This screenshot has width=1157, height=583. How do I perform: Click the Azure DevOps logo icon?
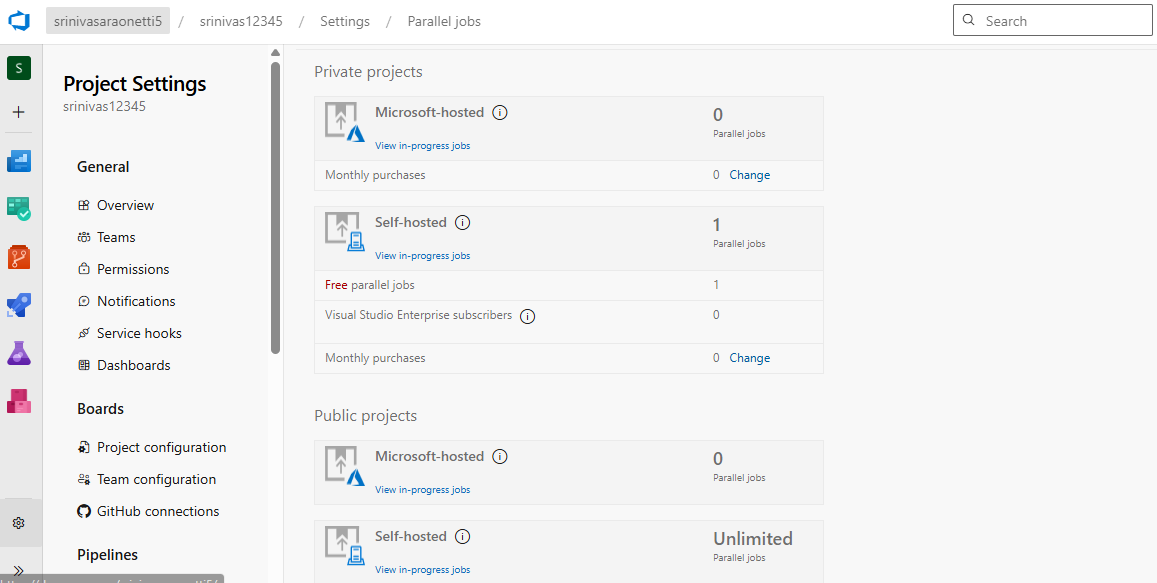tap(20, 21)
